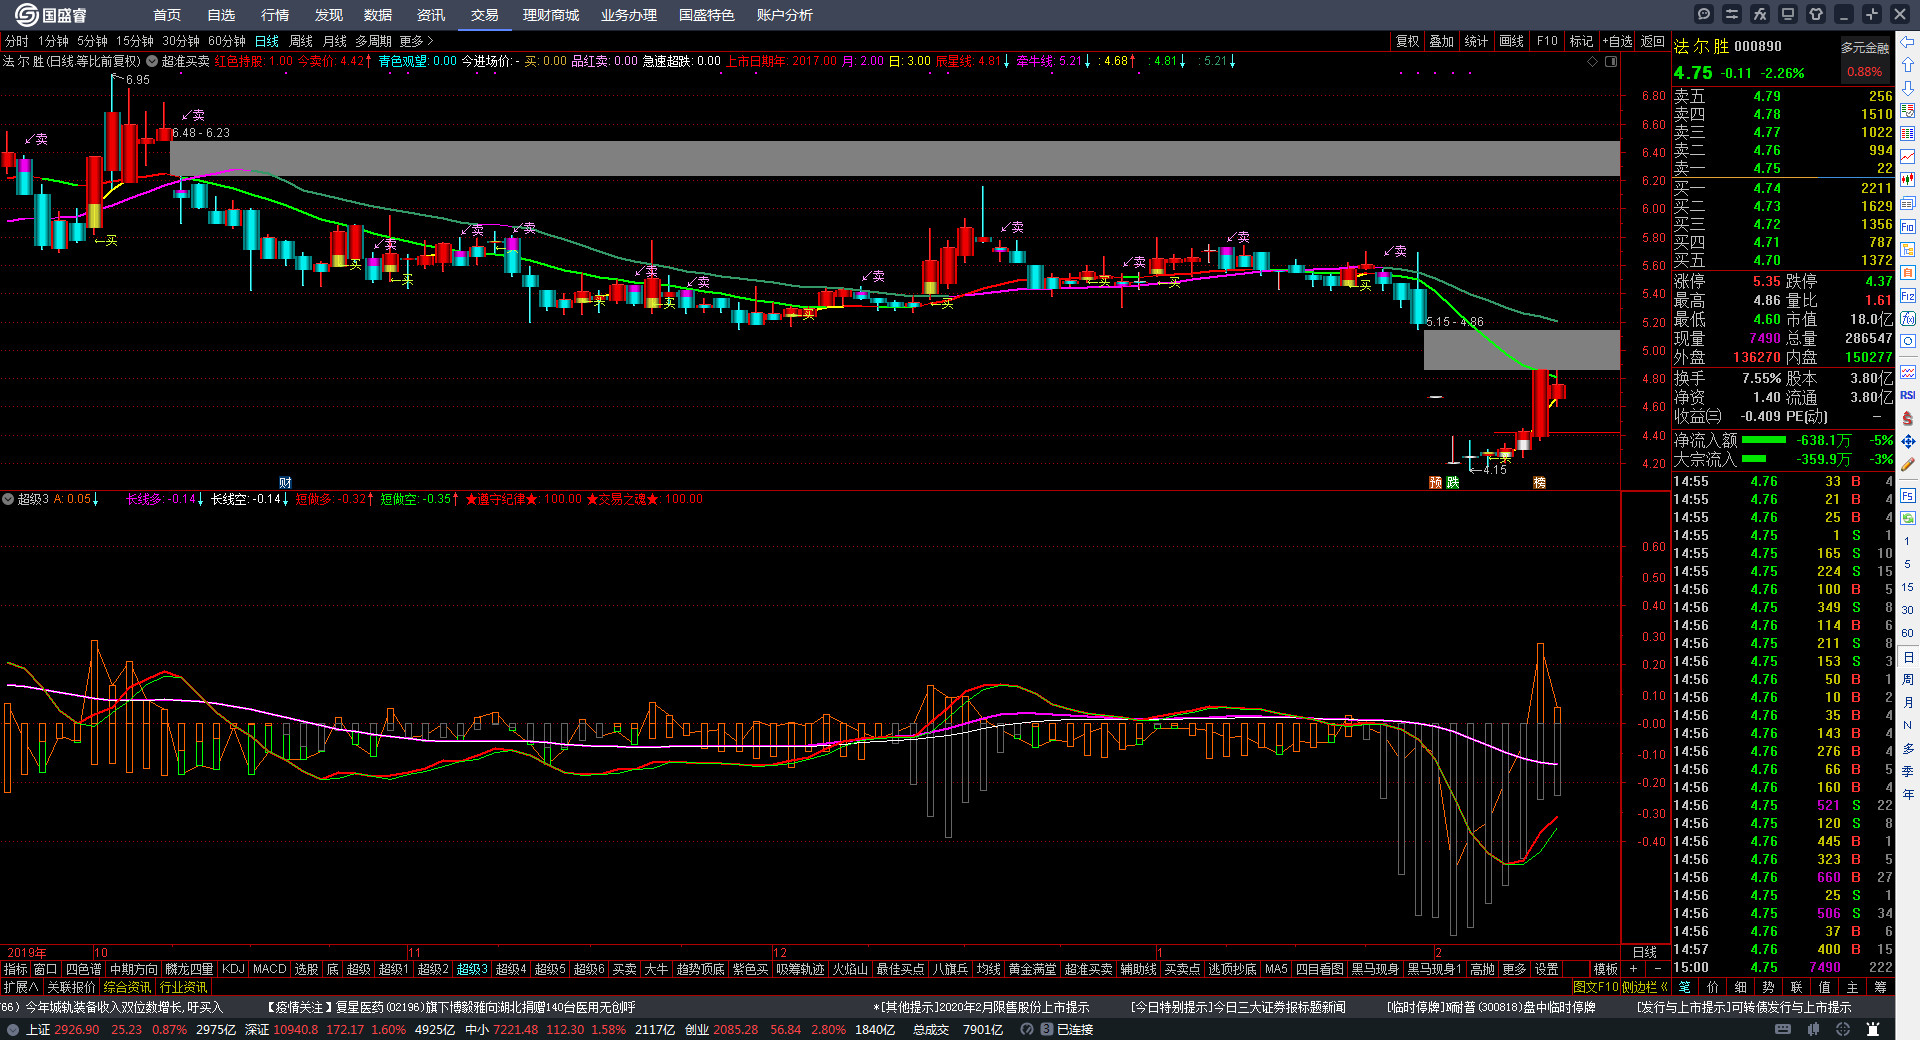The height and width of the screenshot is (1040, 1920).
Task: Expand the 超级3 sub-indicator dropdown arrow
Action: coord(8,499)
